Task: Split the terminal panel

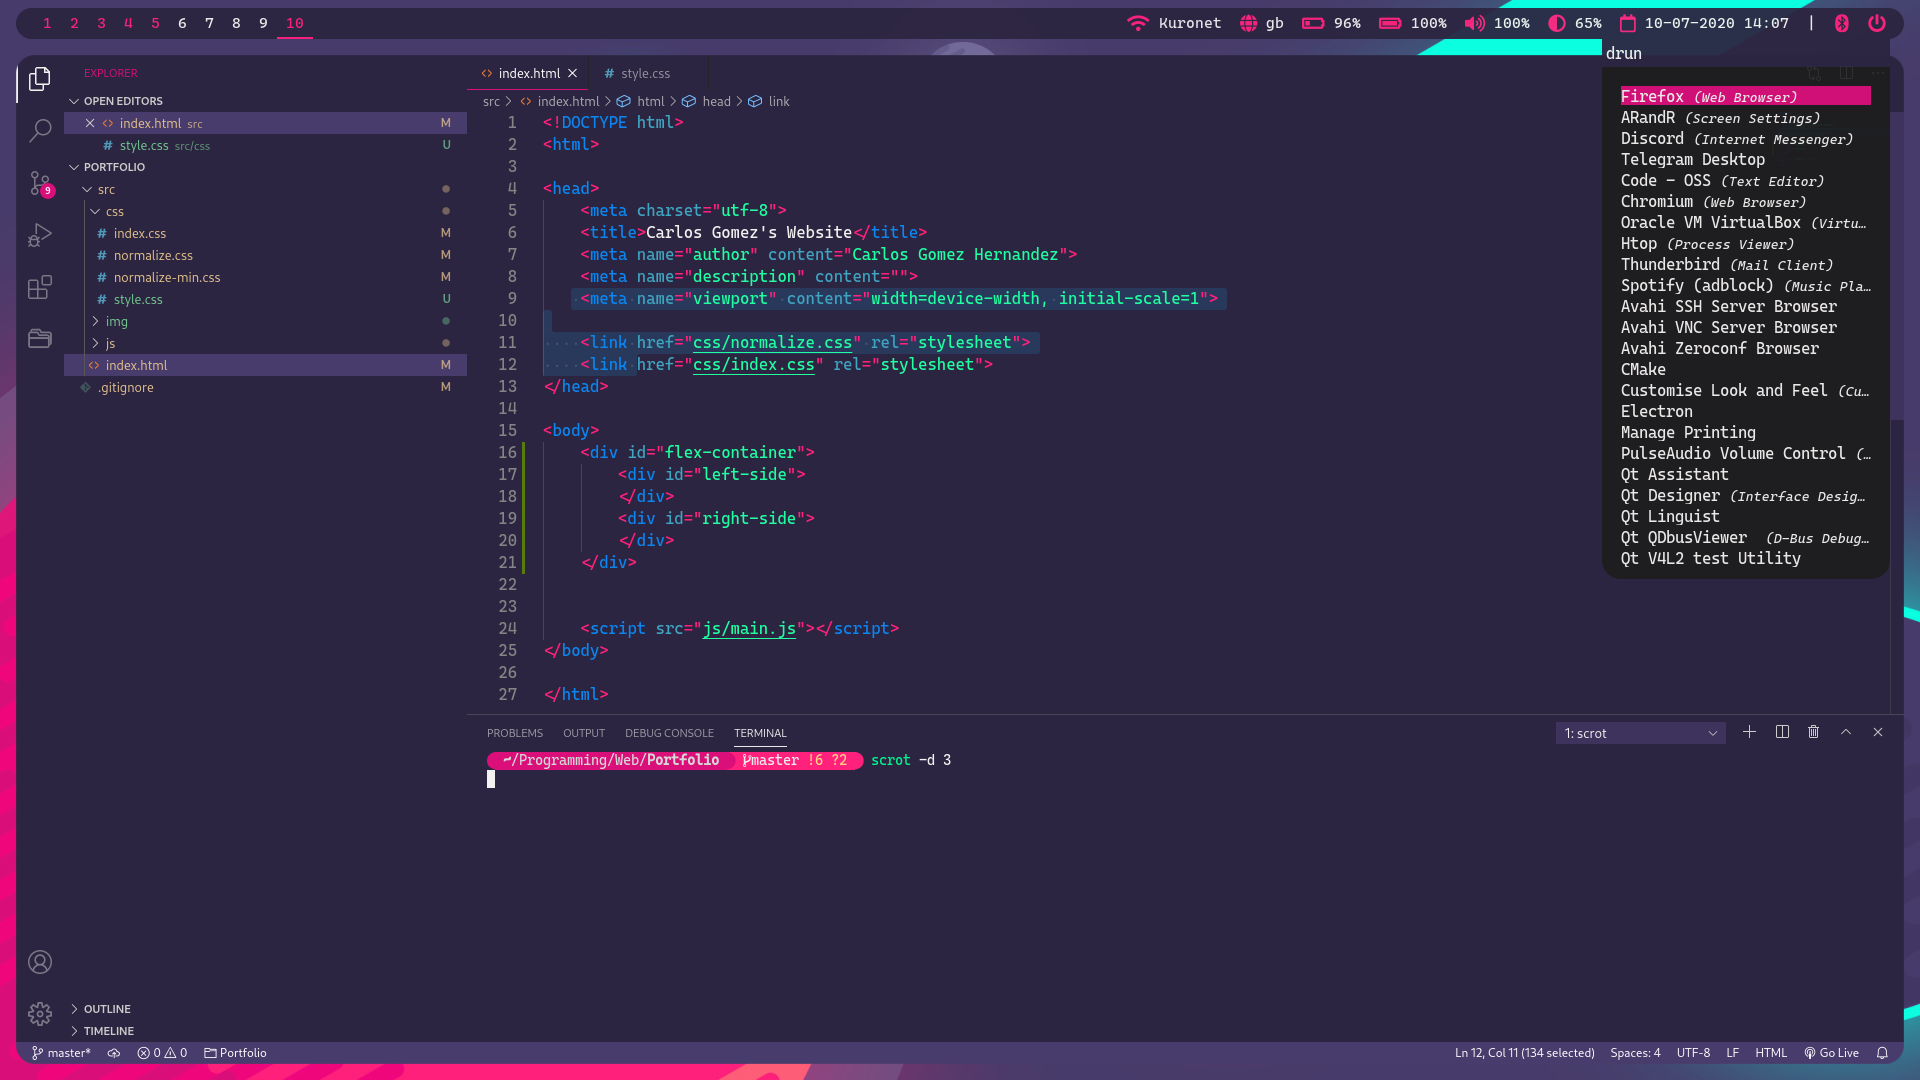Action: tap(1782, 732)
